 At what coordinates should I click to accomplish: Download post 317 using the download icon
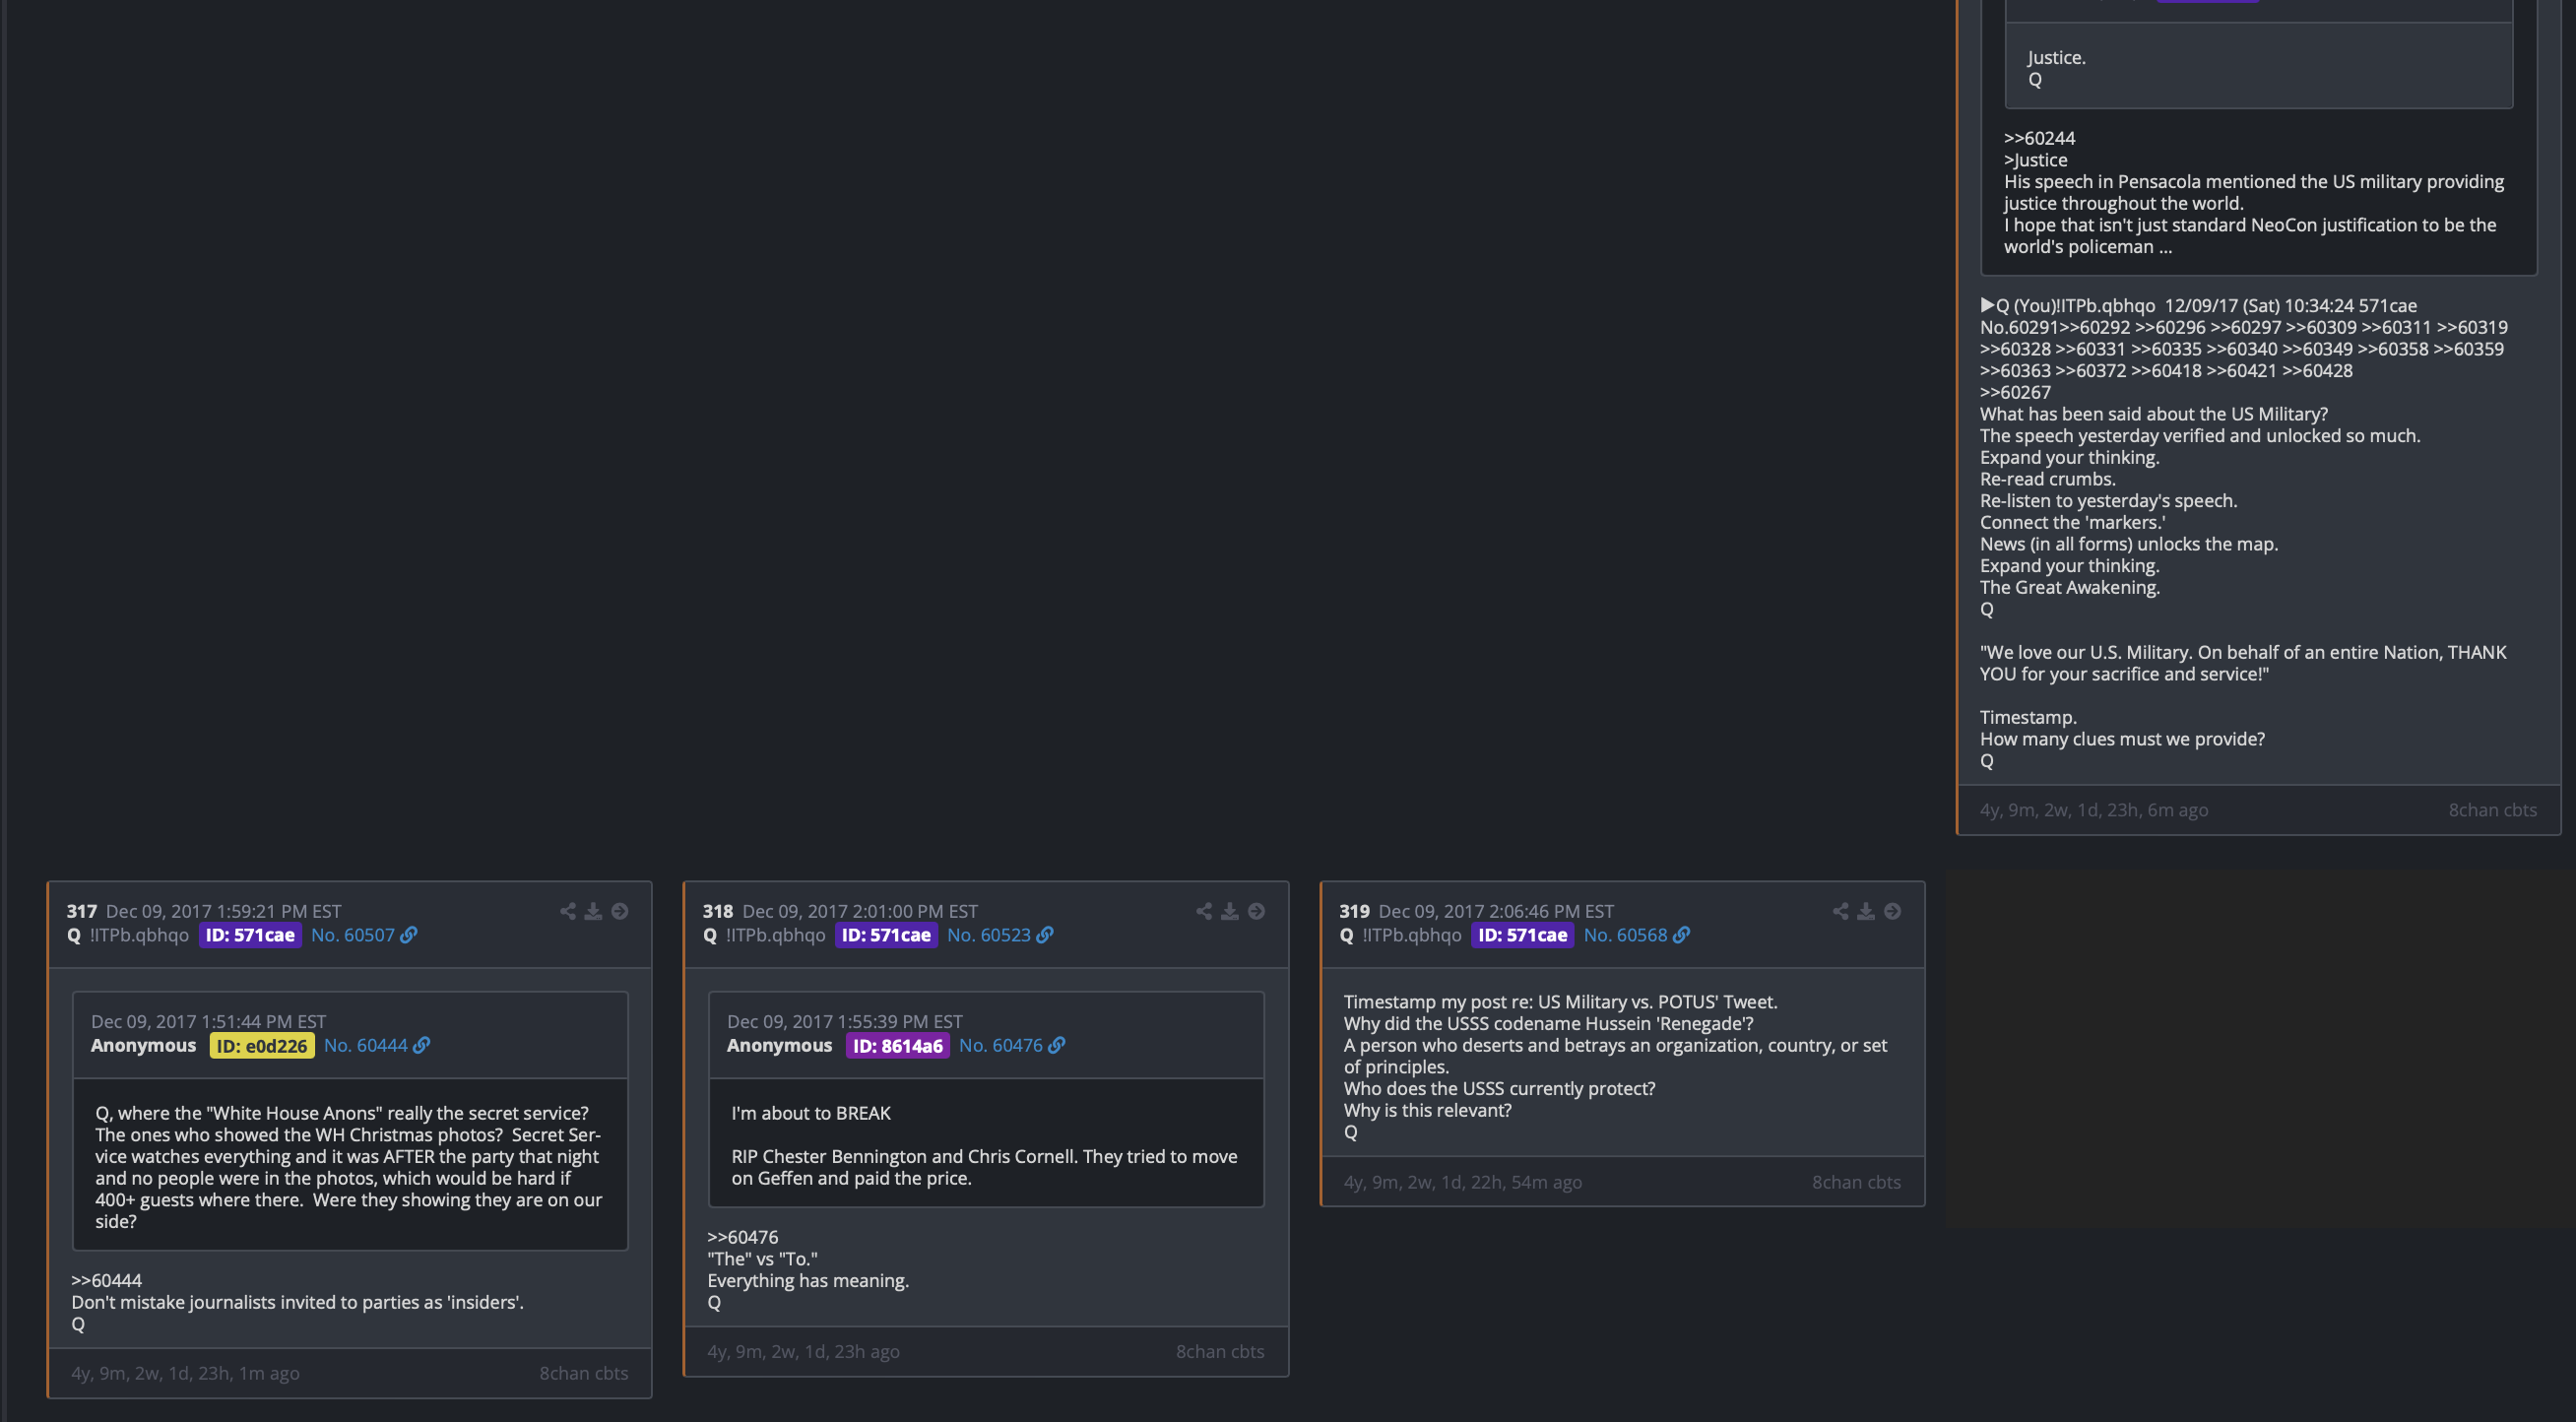point(593,911)
